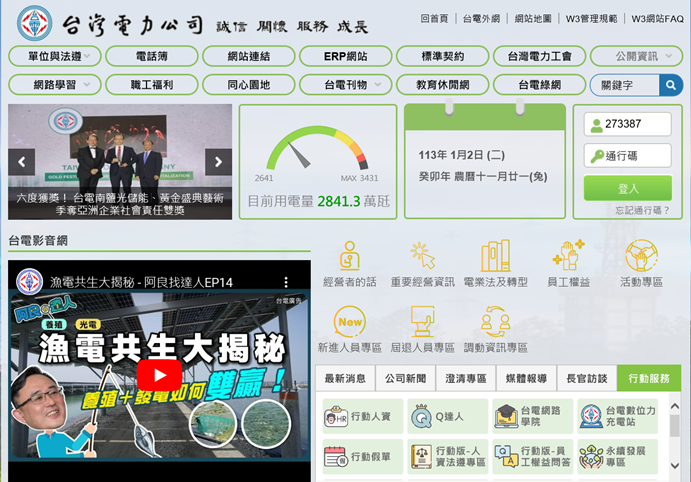Viewport: 691px width, 482px height.
Task: Open 教育休閒網 menu button
Action: [442, 85]
